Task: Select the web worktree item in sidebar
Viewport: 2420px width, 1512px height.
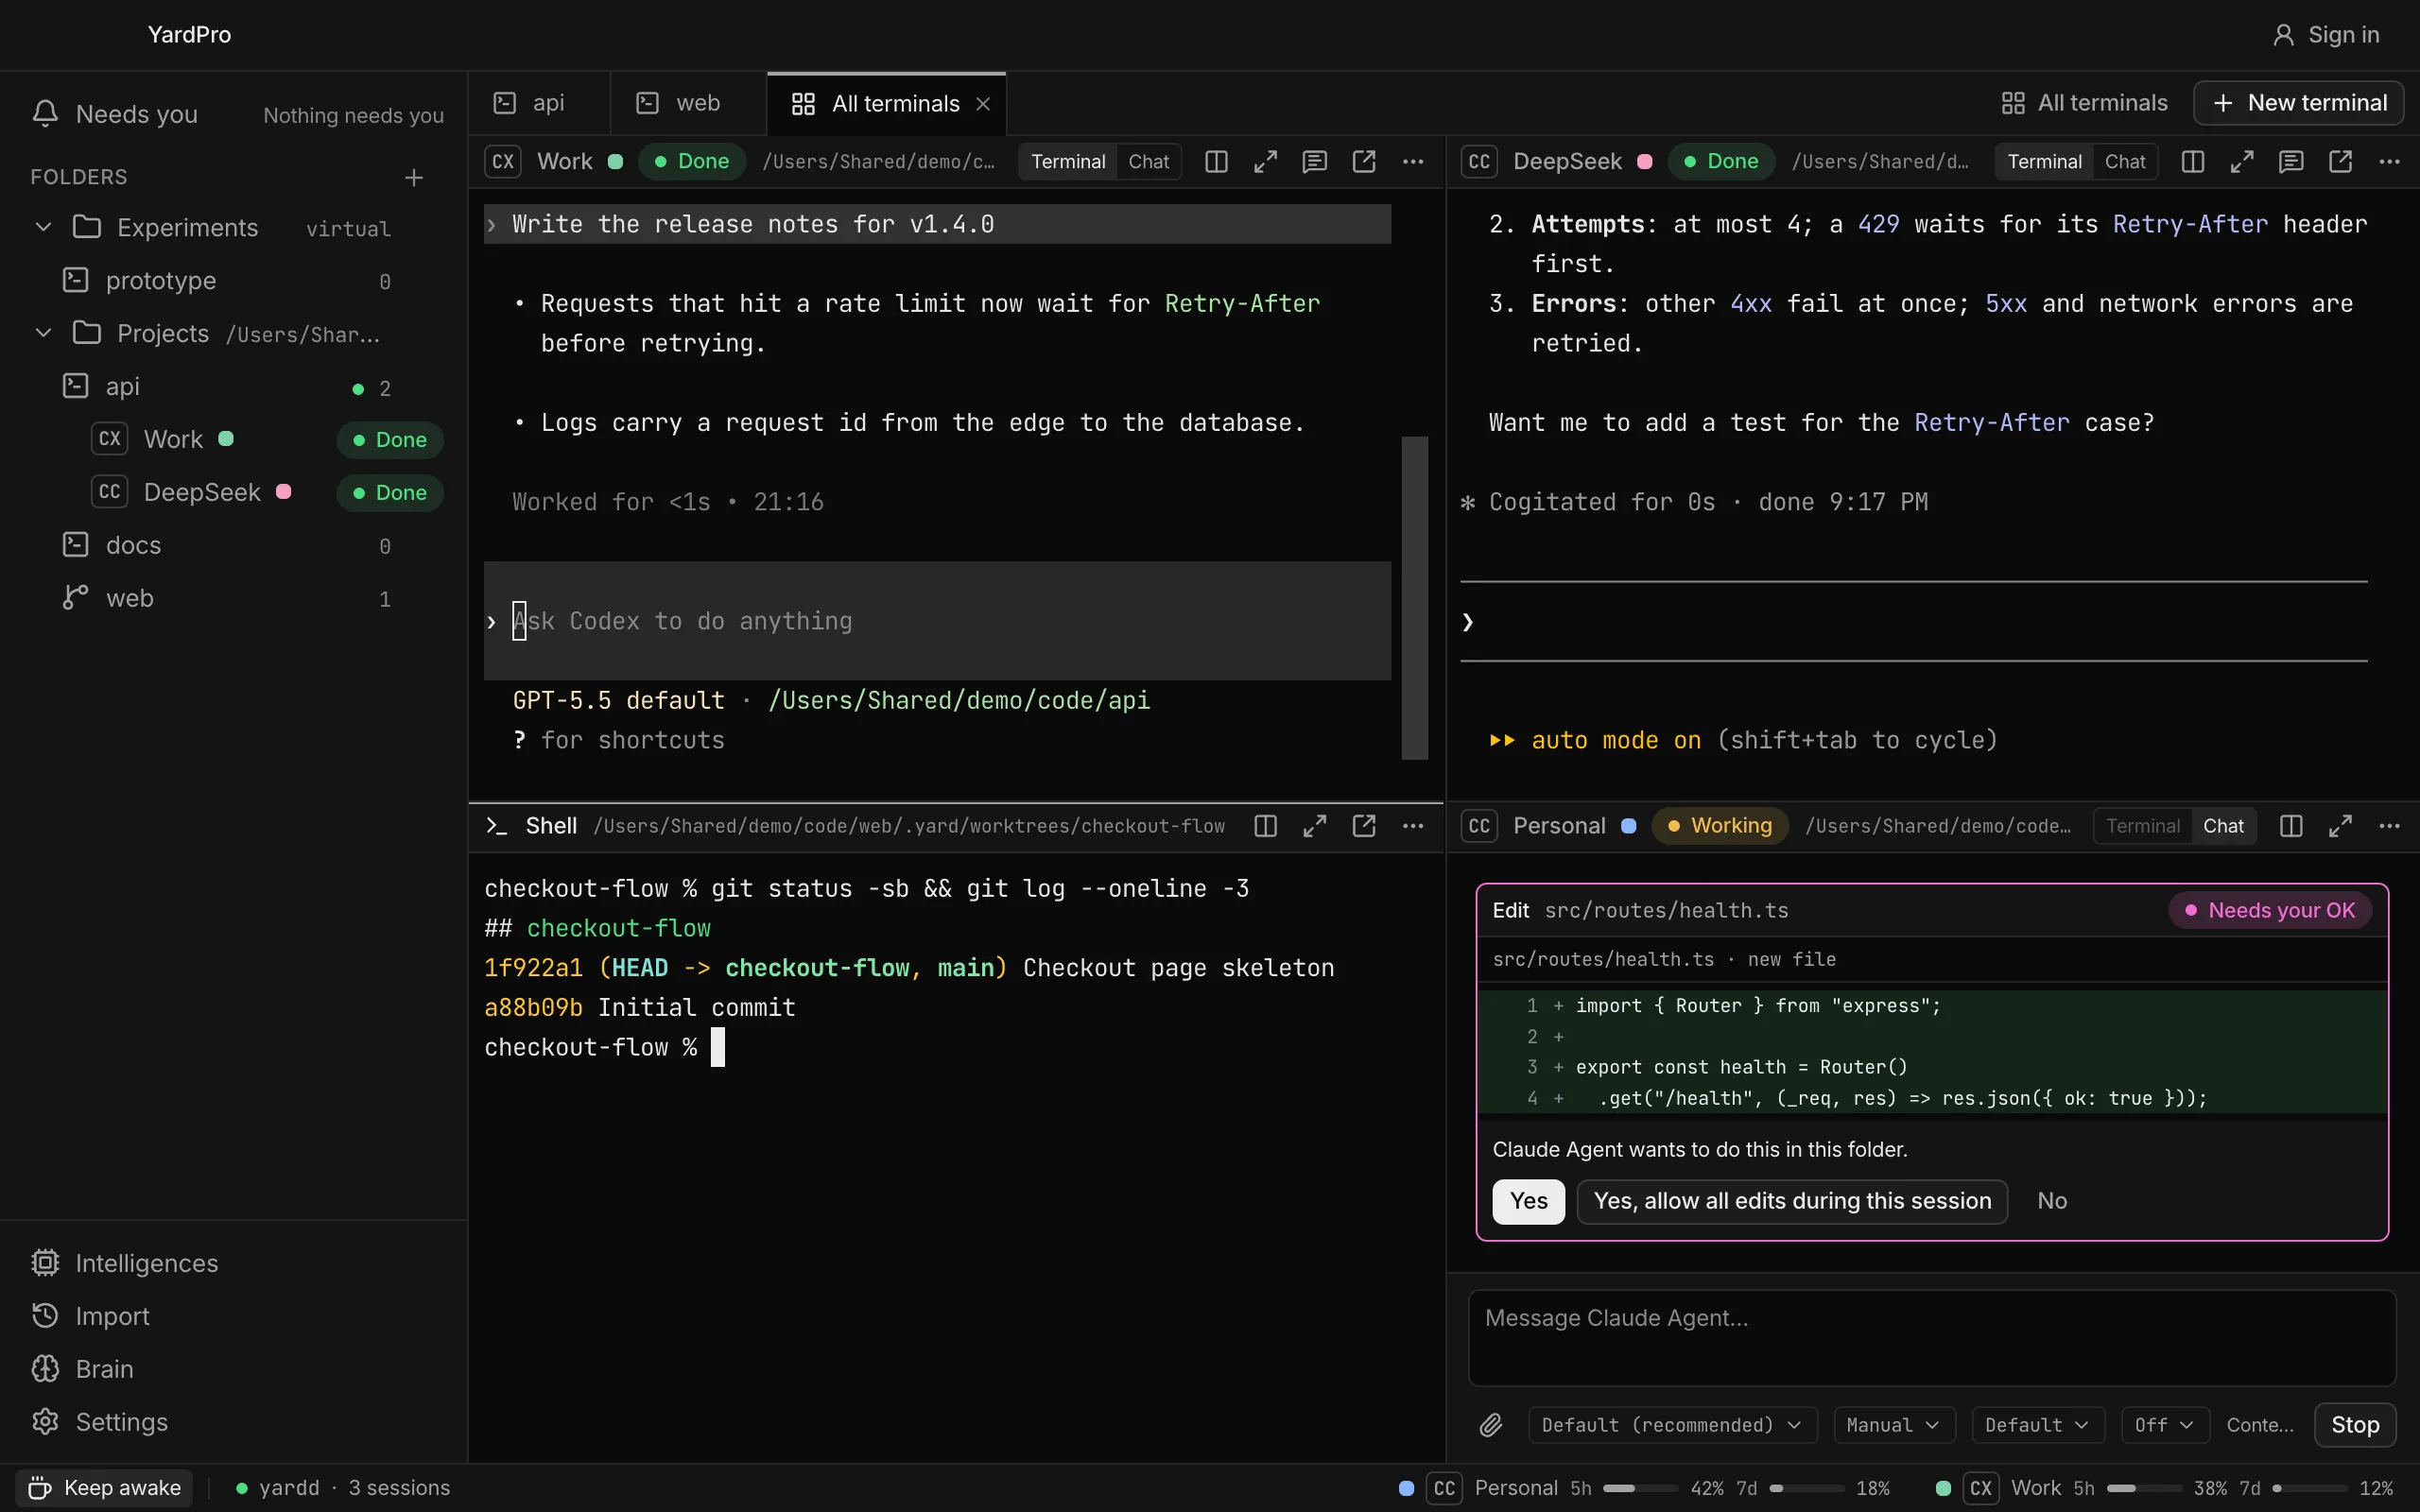Action: 234,598
